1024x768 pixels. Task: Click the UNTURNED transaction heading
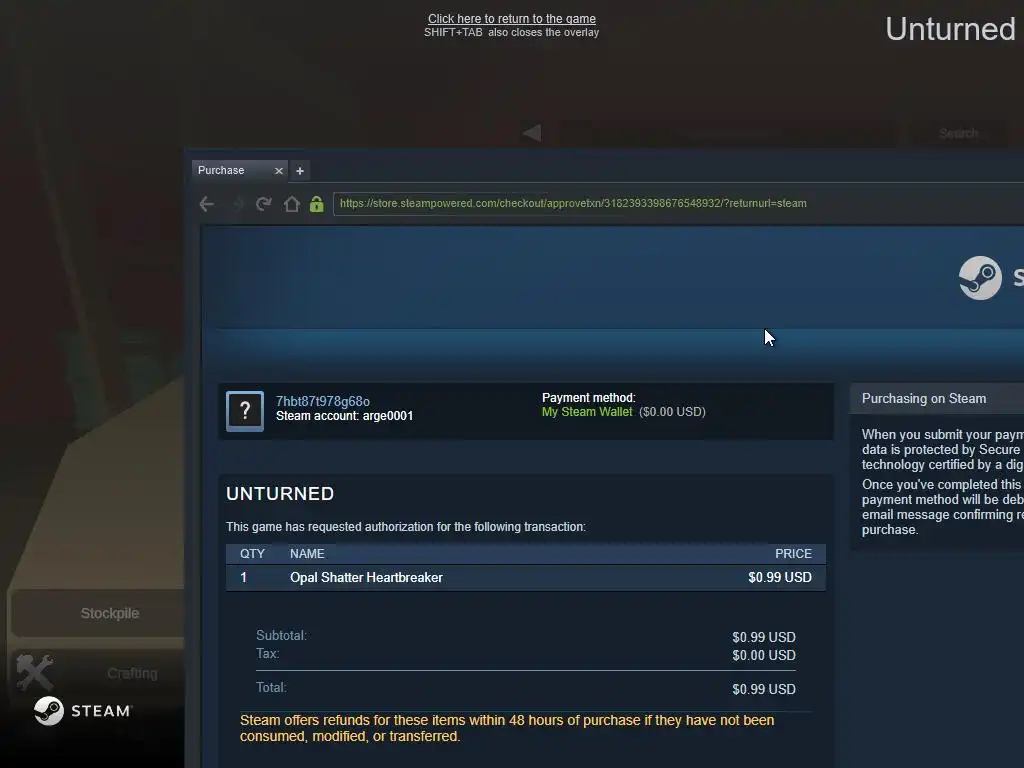(x=280, y=494)
